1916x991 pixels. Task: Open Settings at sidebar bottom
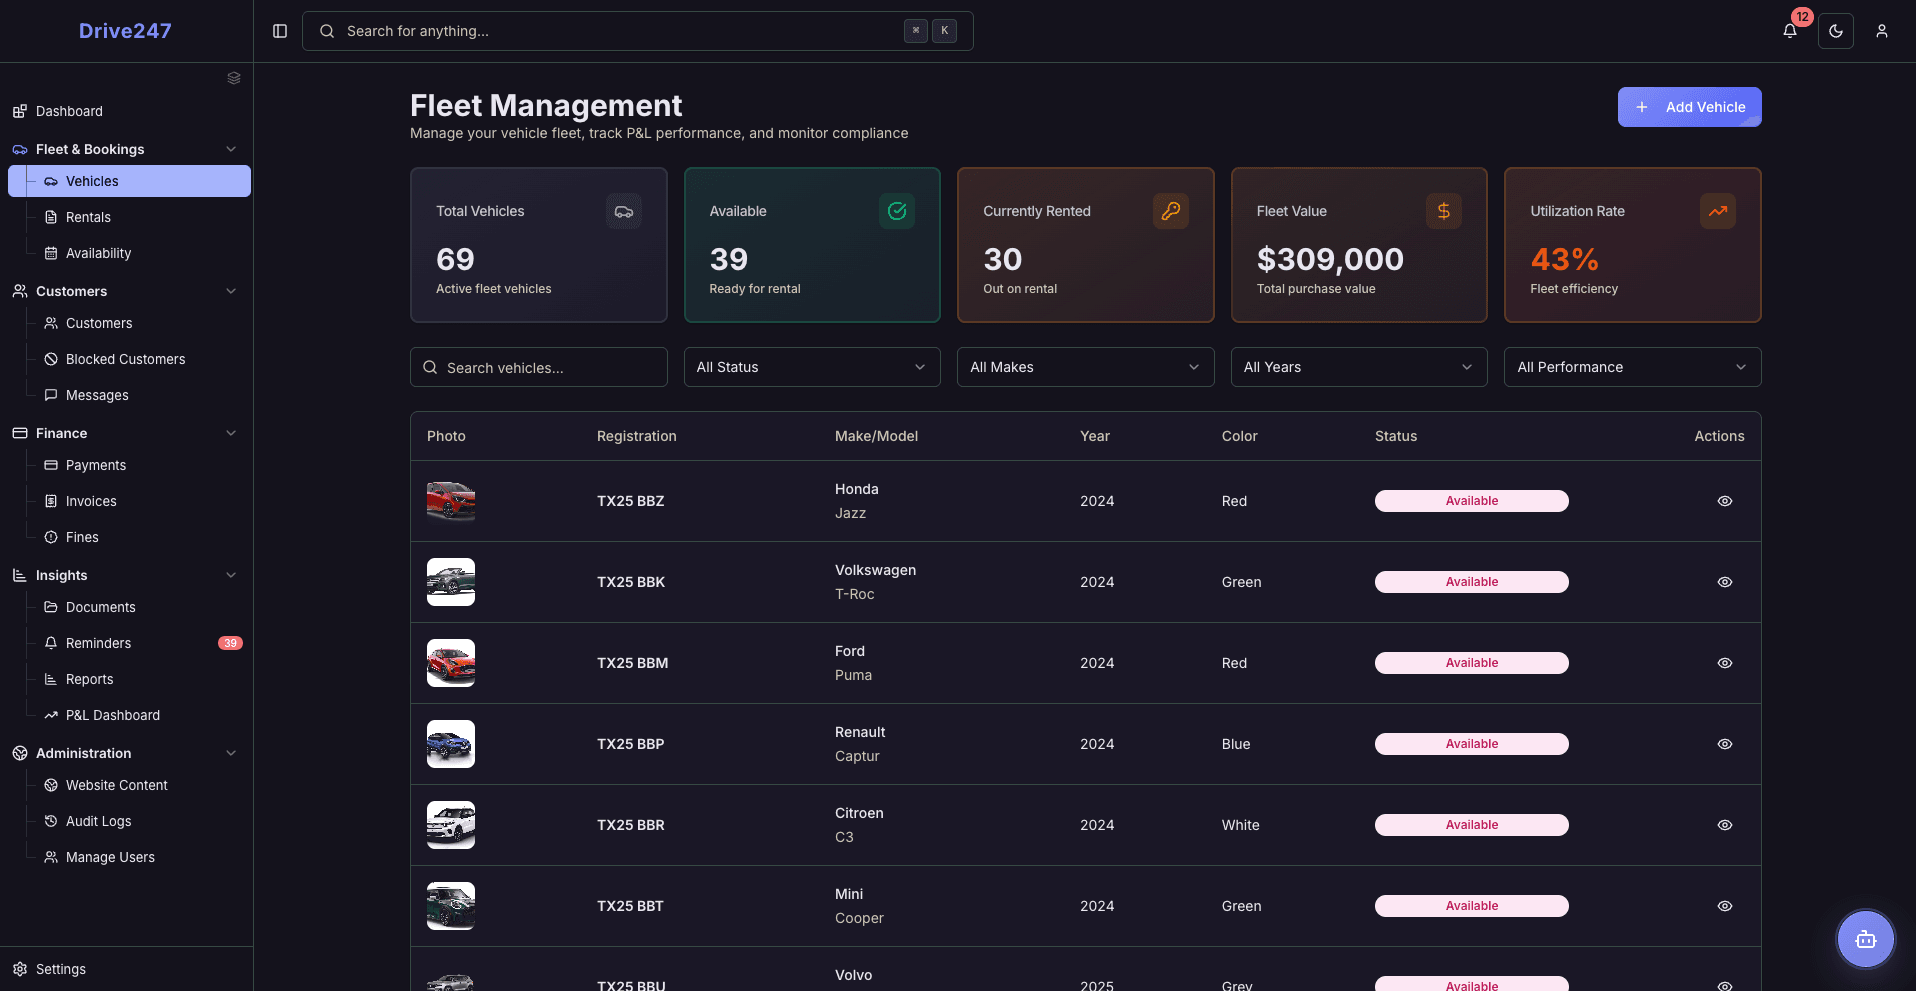coord(61,969)
